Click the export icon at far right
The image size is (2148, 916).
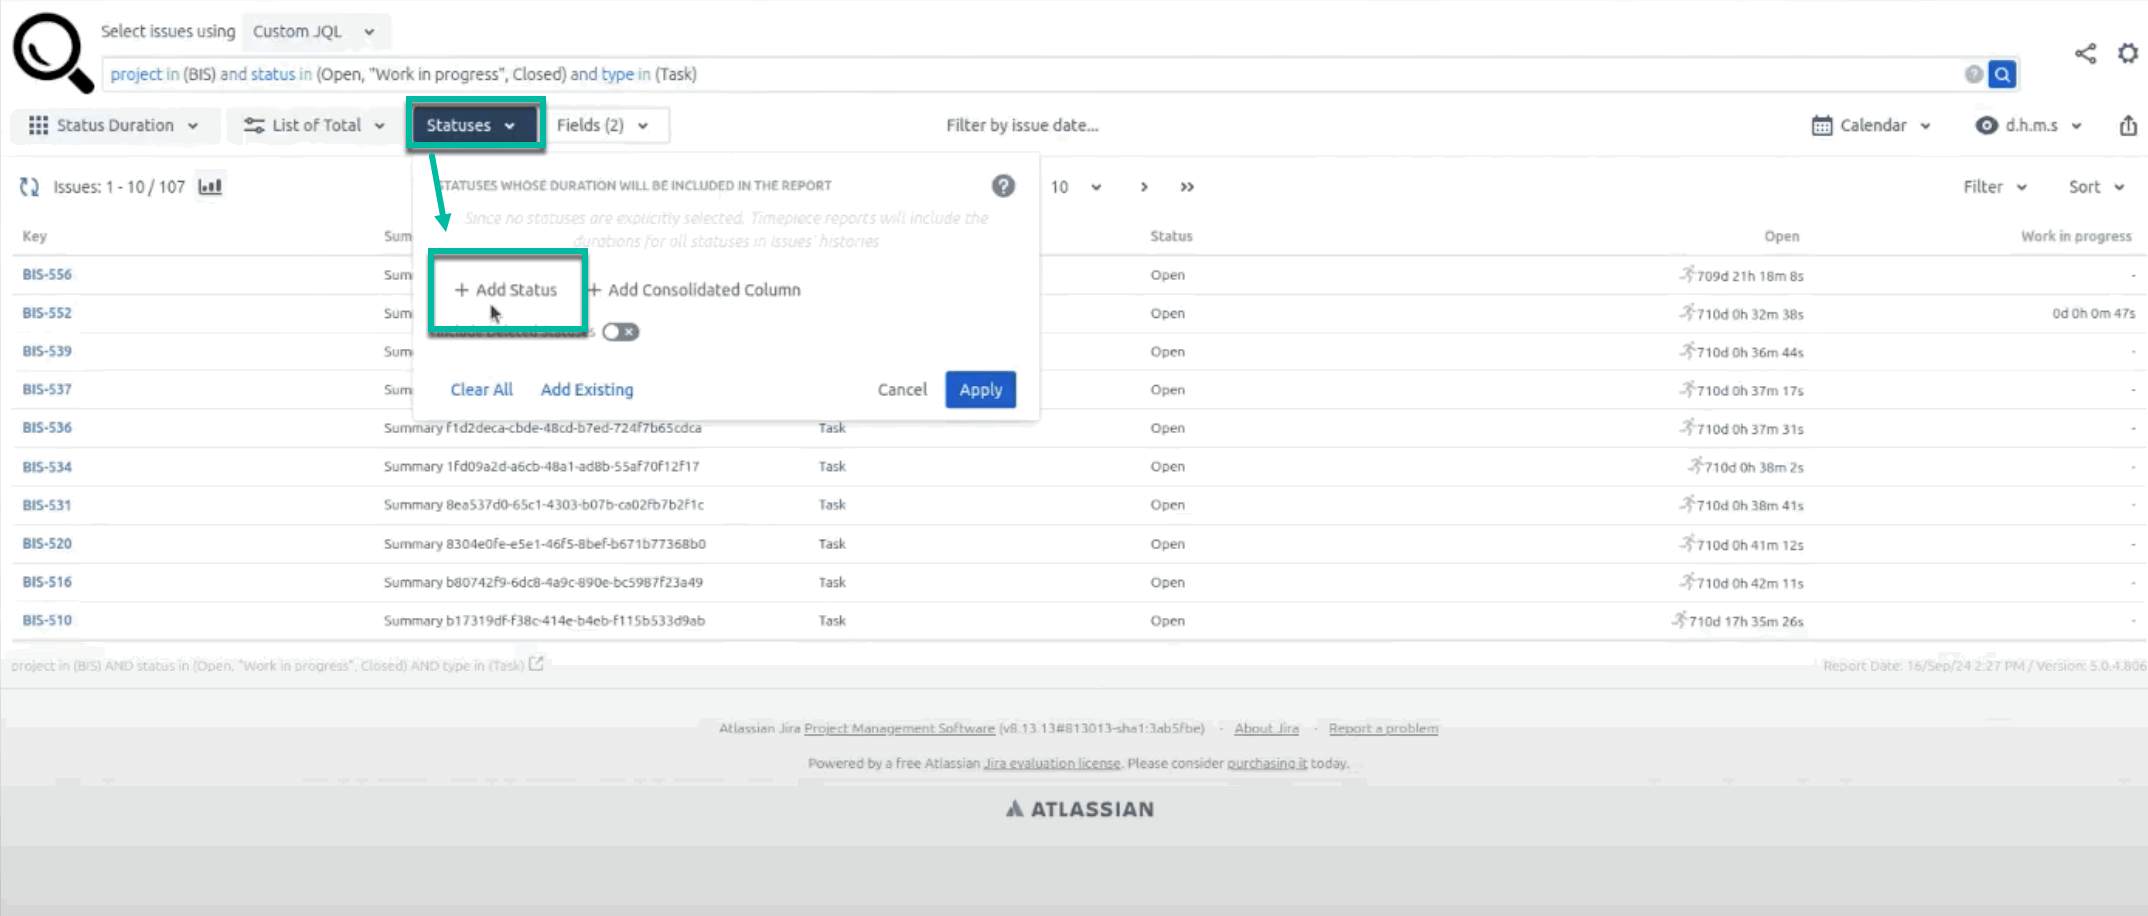tap(2128, 126)
